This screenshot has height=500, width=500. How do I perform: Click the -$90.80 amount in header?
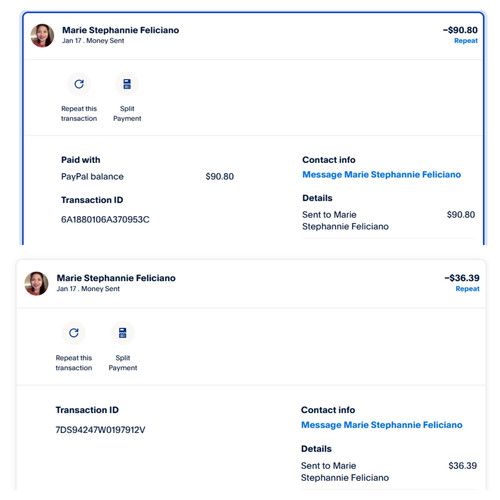pyautogui.click(x=460, y=30)
